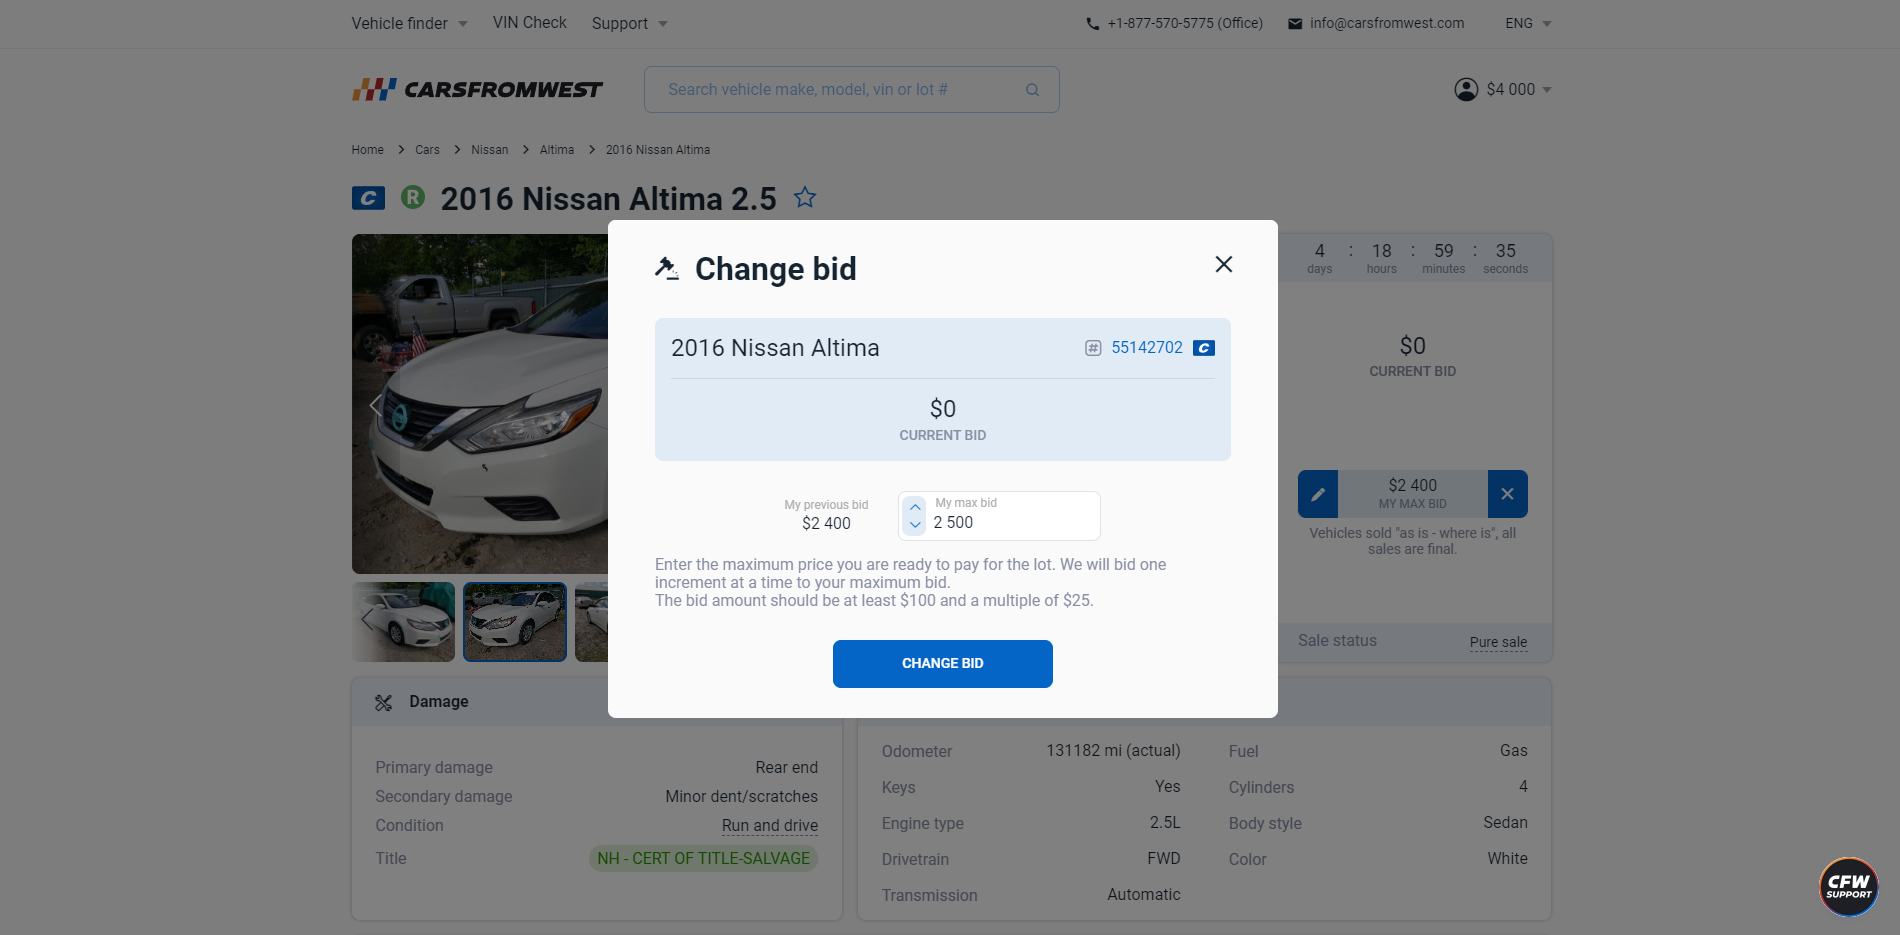Cancel my max bid with X icon
This screenshot has height=935, width=1900.
[1507, 494]
